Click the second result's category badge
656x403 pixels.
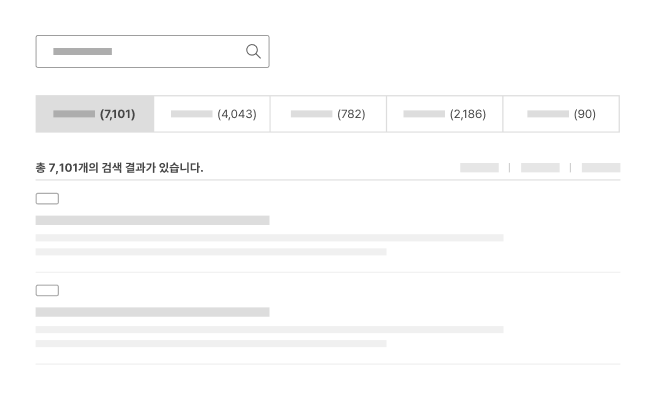[47, 290]
